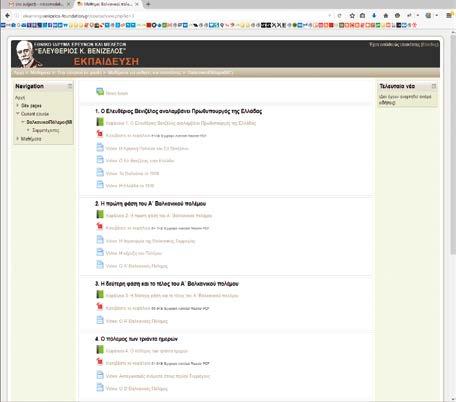Viewport: 456px width, 402px height.
Task: Bookmark page with the star icon
Action: [352, 15]
